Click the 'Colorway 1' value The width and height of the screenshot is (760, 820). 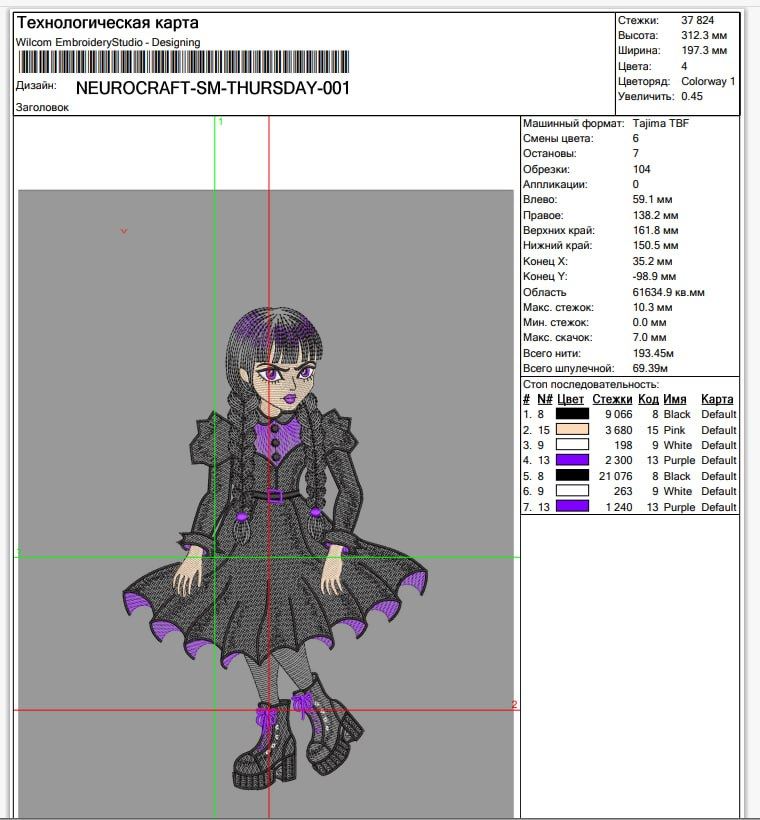(708, 82)
